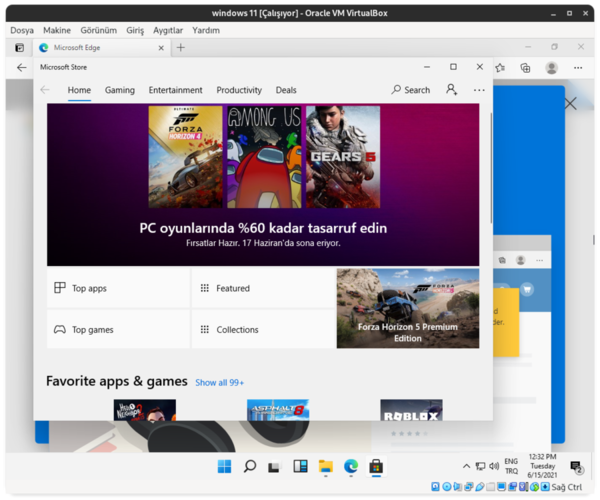The image size is (600, 500).
Task: Click the Show all 99+ link
Action: (219, 383)
